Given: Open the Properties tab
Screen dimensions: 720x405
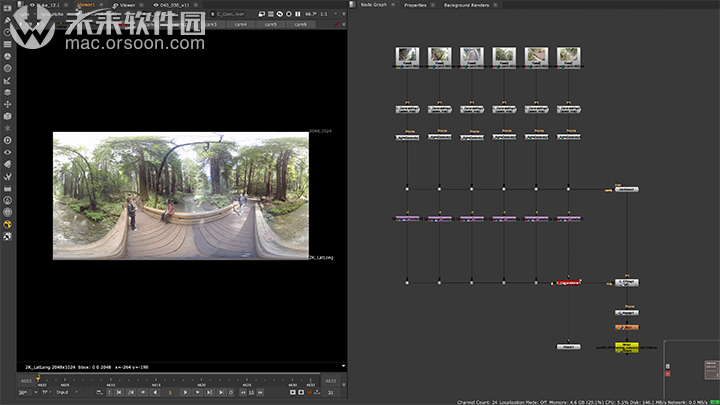Looking at the screenshot, I should point(415,5).
